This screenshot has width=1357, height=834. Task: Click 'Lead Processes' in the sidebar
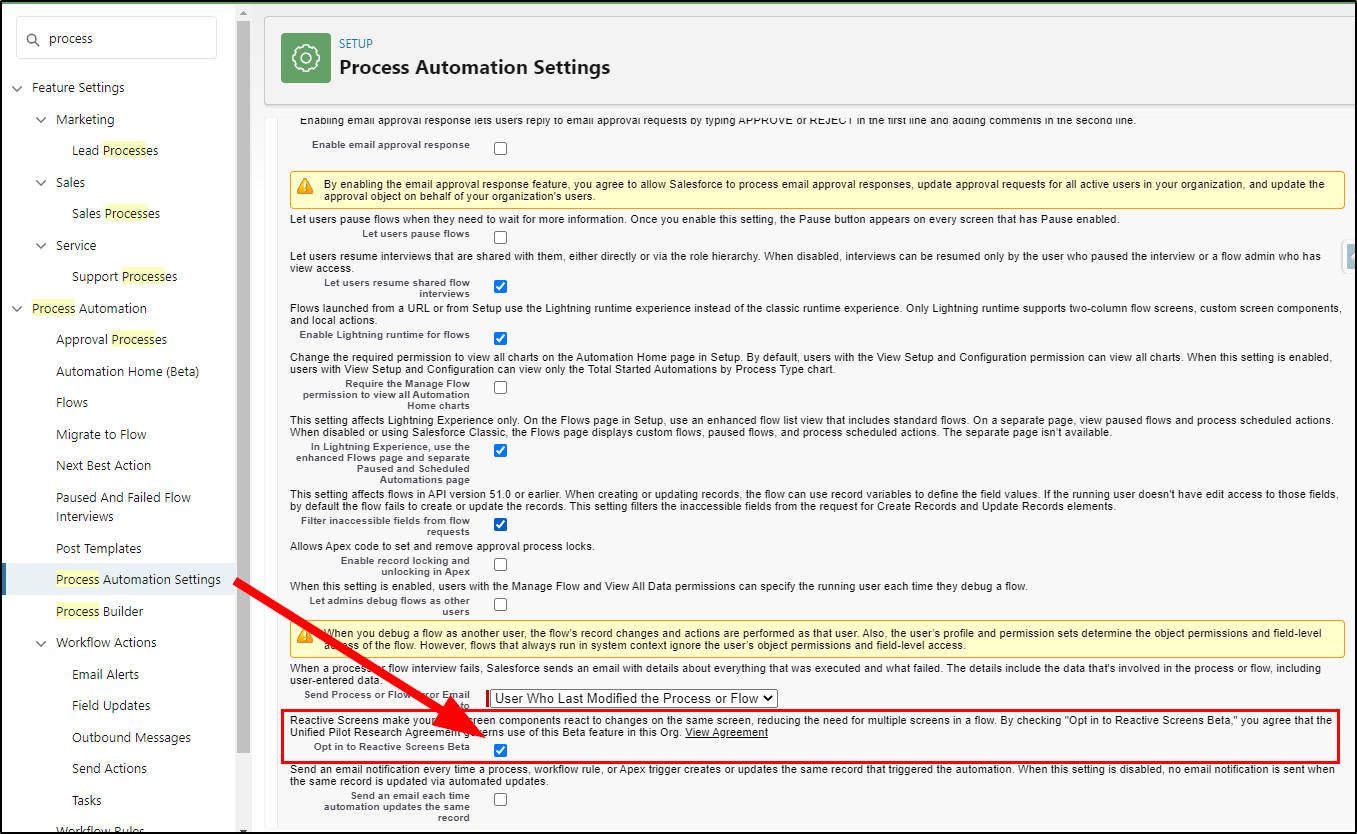point(115,150)
